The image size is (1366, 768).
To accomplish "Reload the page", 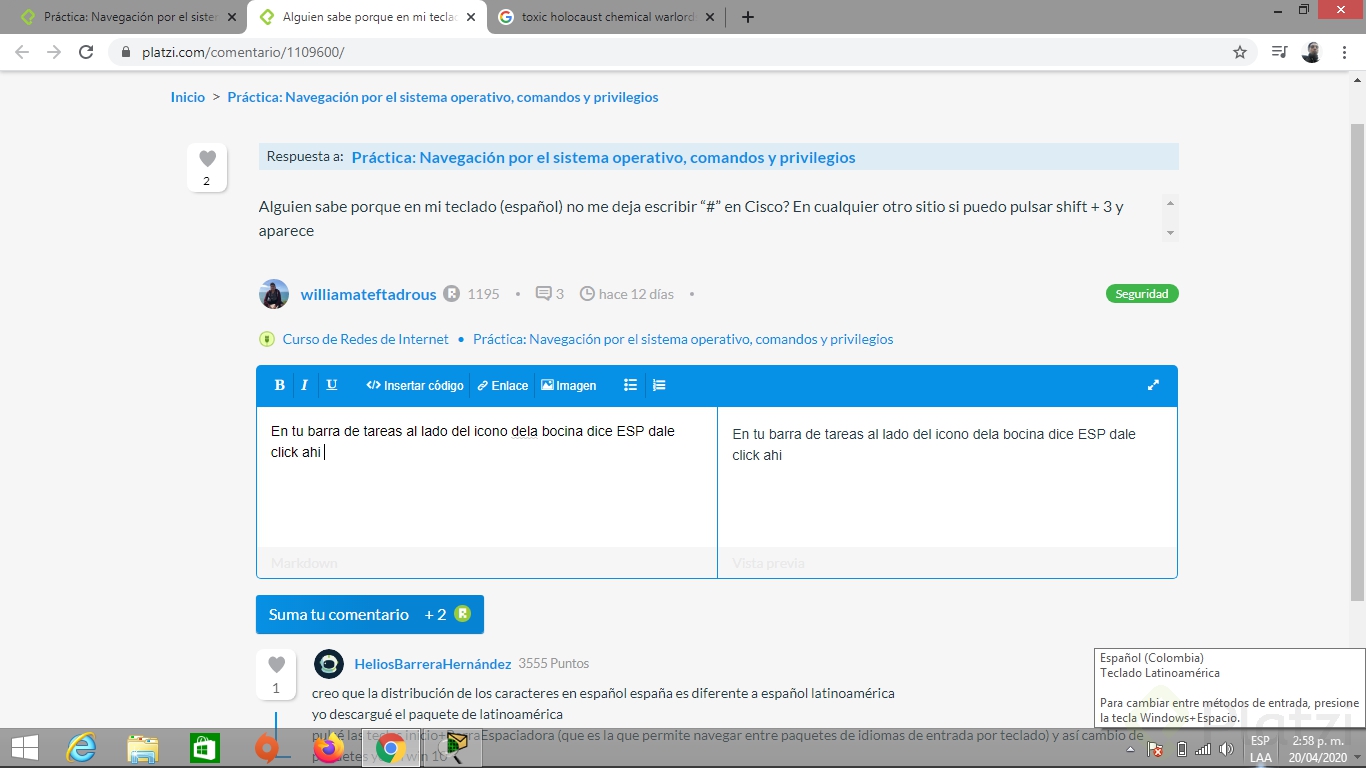I will point(86,52).
